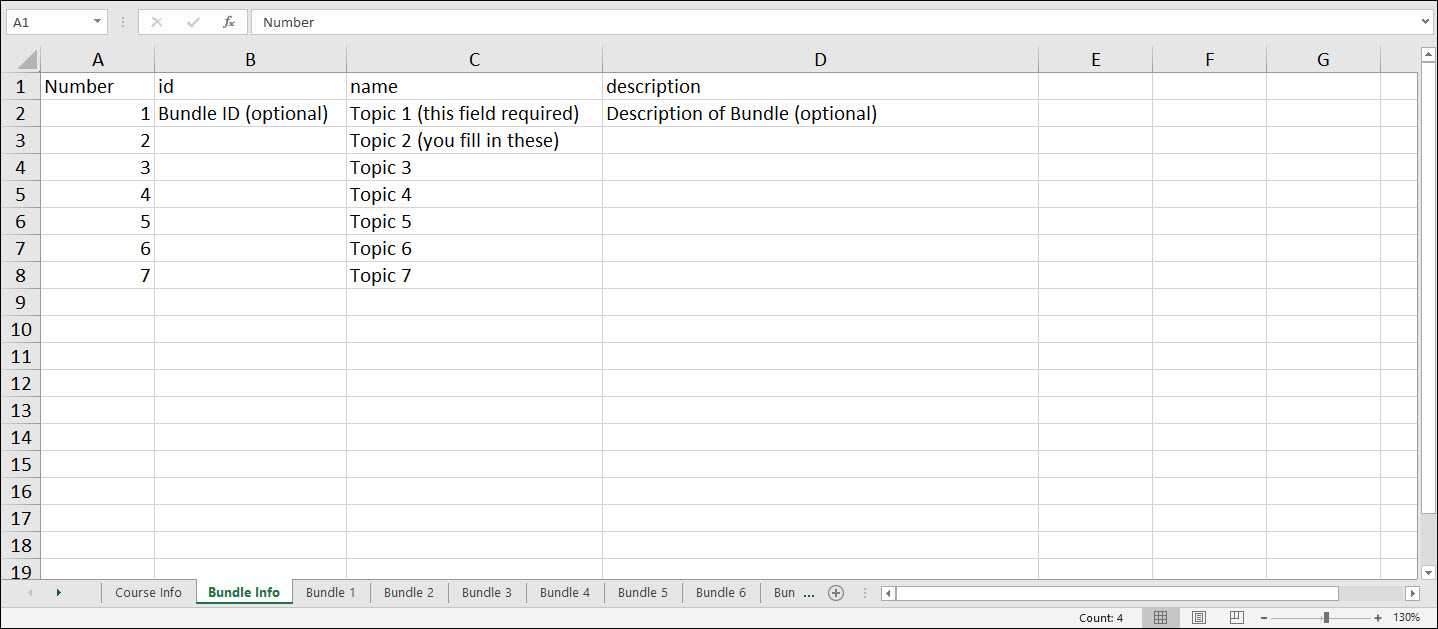Switch to the Bundle 3 sheet tab

[486, 593]
